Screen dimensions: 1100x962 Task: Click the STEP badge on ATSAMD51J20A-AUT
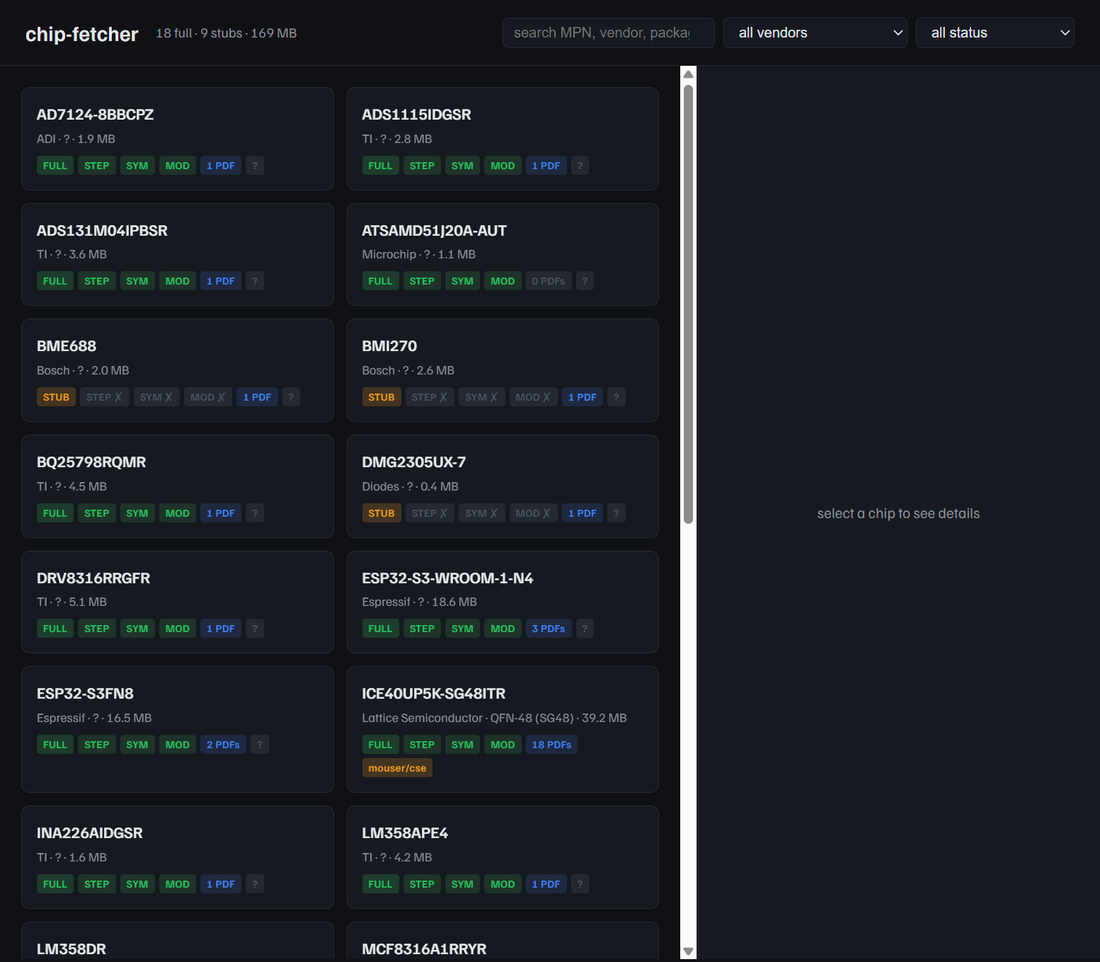422,281
